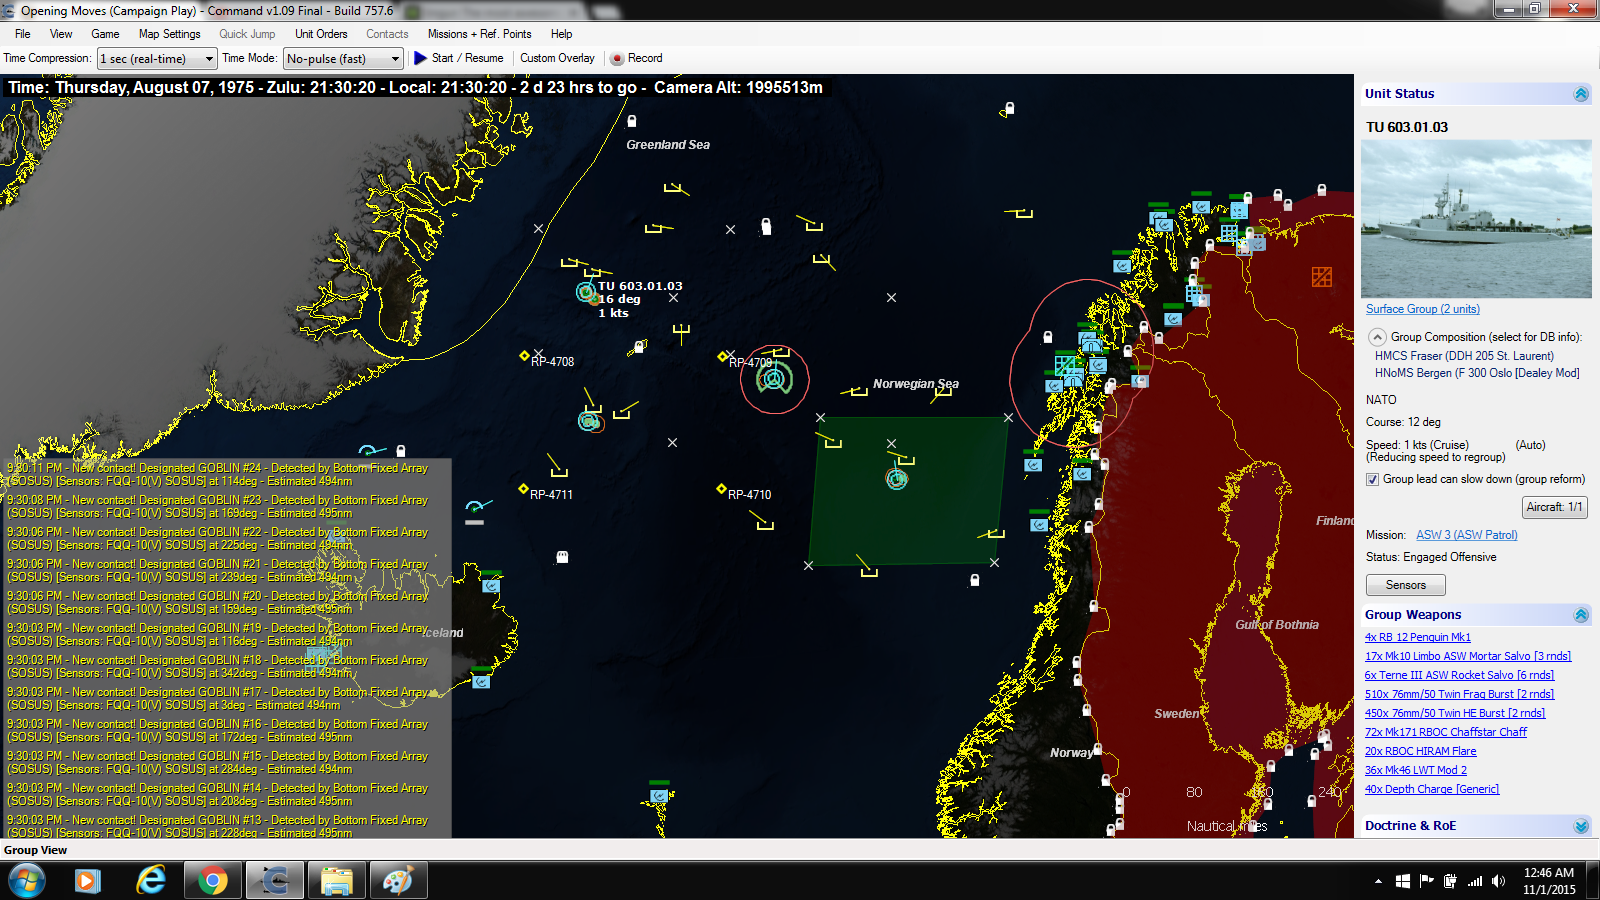
Task: Click the volume speaker icon in system tray
Action: [1498, 881]
